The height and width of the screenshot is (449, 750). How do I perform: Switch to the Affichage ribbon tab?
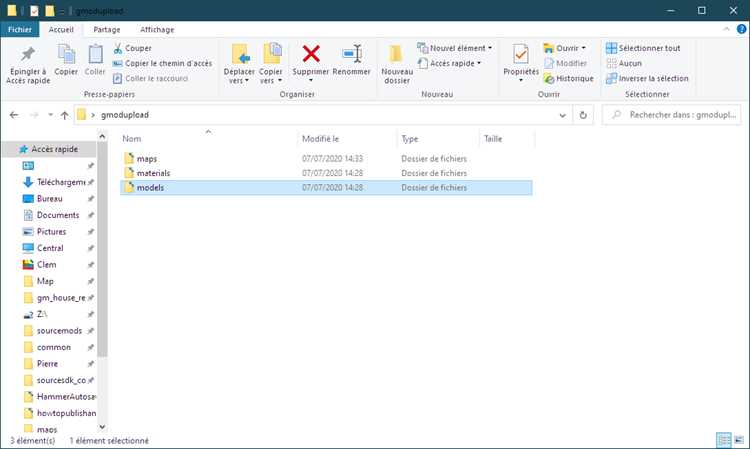(157, 30)
